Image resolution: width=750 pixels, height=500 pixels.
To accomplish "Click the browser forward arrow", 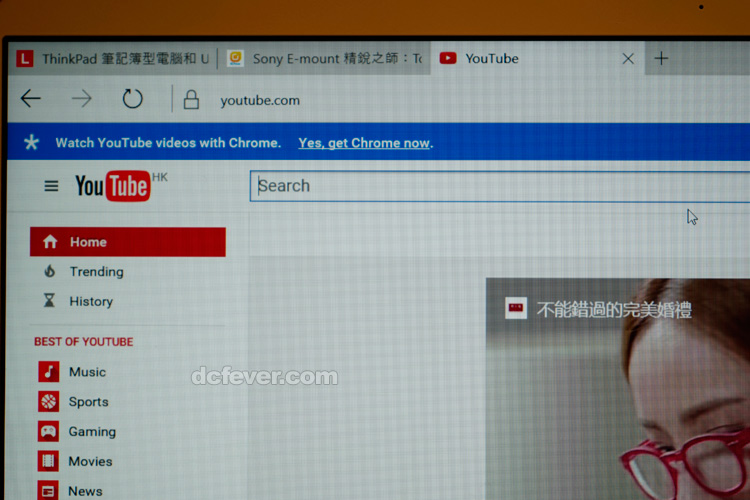I will [x=81, y=99].
